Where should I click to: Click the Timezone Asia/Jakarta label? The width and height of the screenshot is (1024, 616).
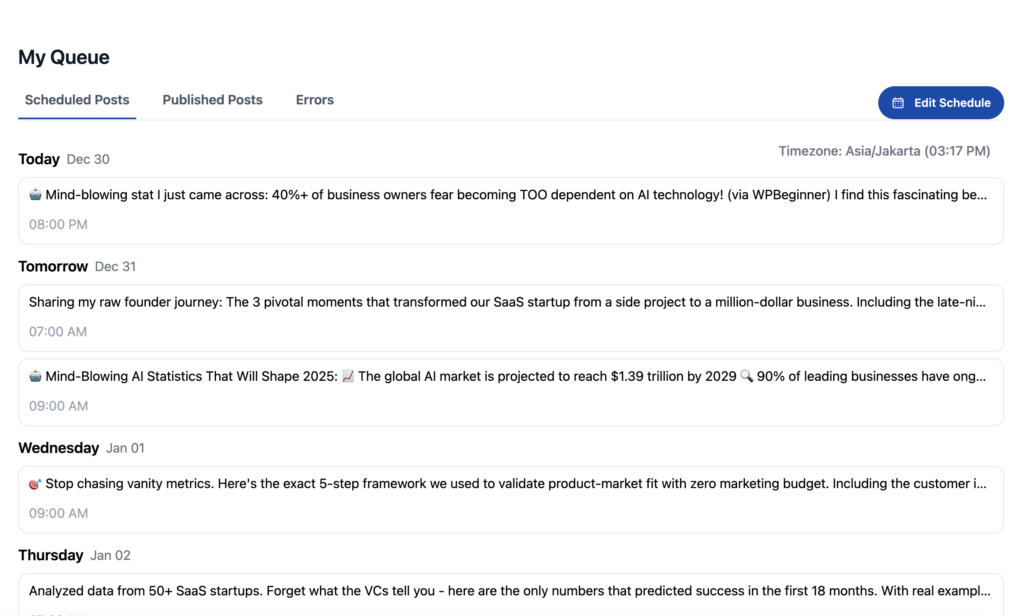coord(884,151)
